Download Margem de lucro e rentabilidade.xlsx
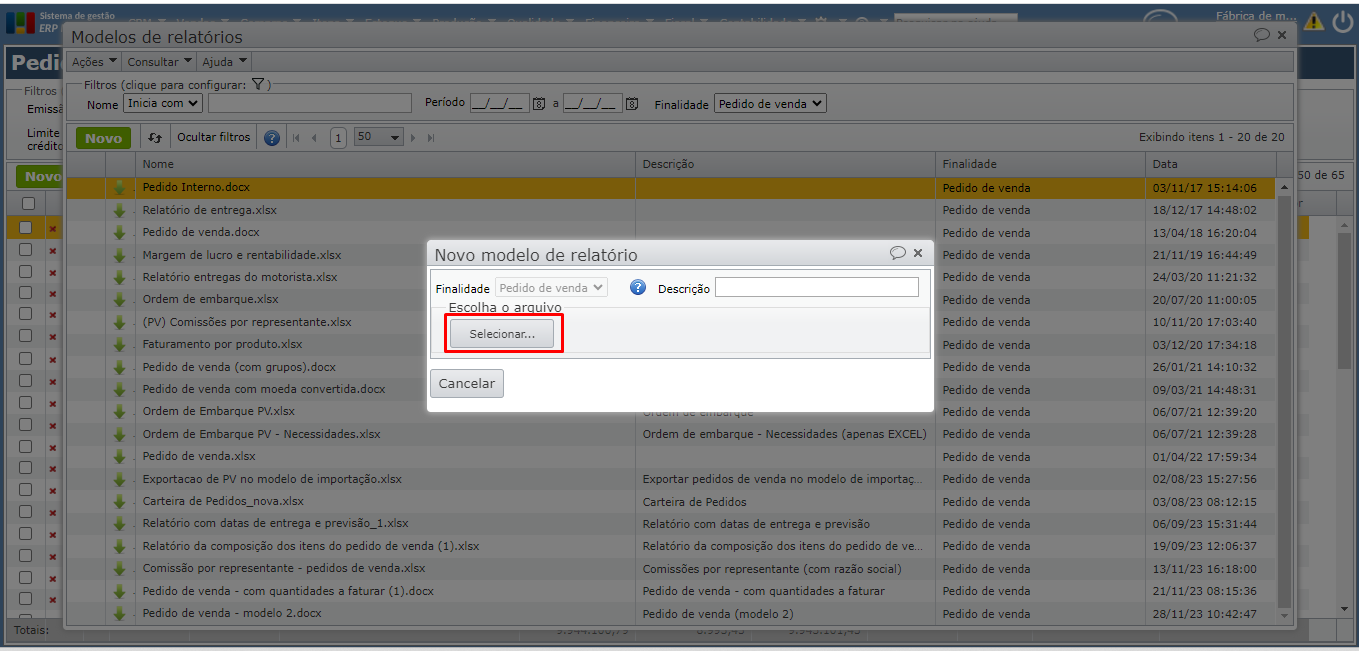Viewport: 1359px width, 651px height. (120, 255)
